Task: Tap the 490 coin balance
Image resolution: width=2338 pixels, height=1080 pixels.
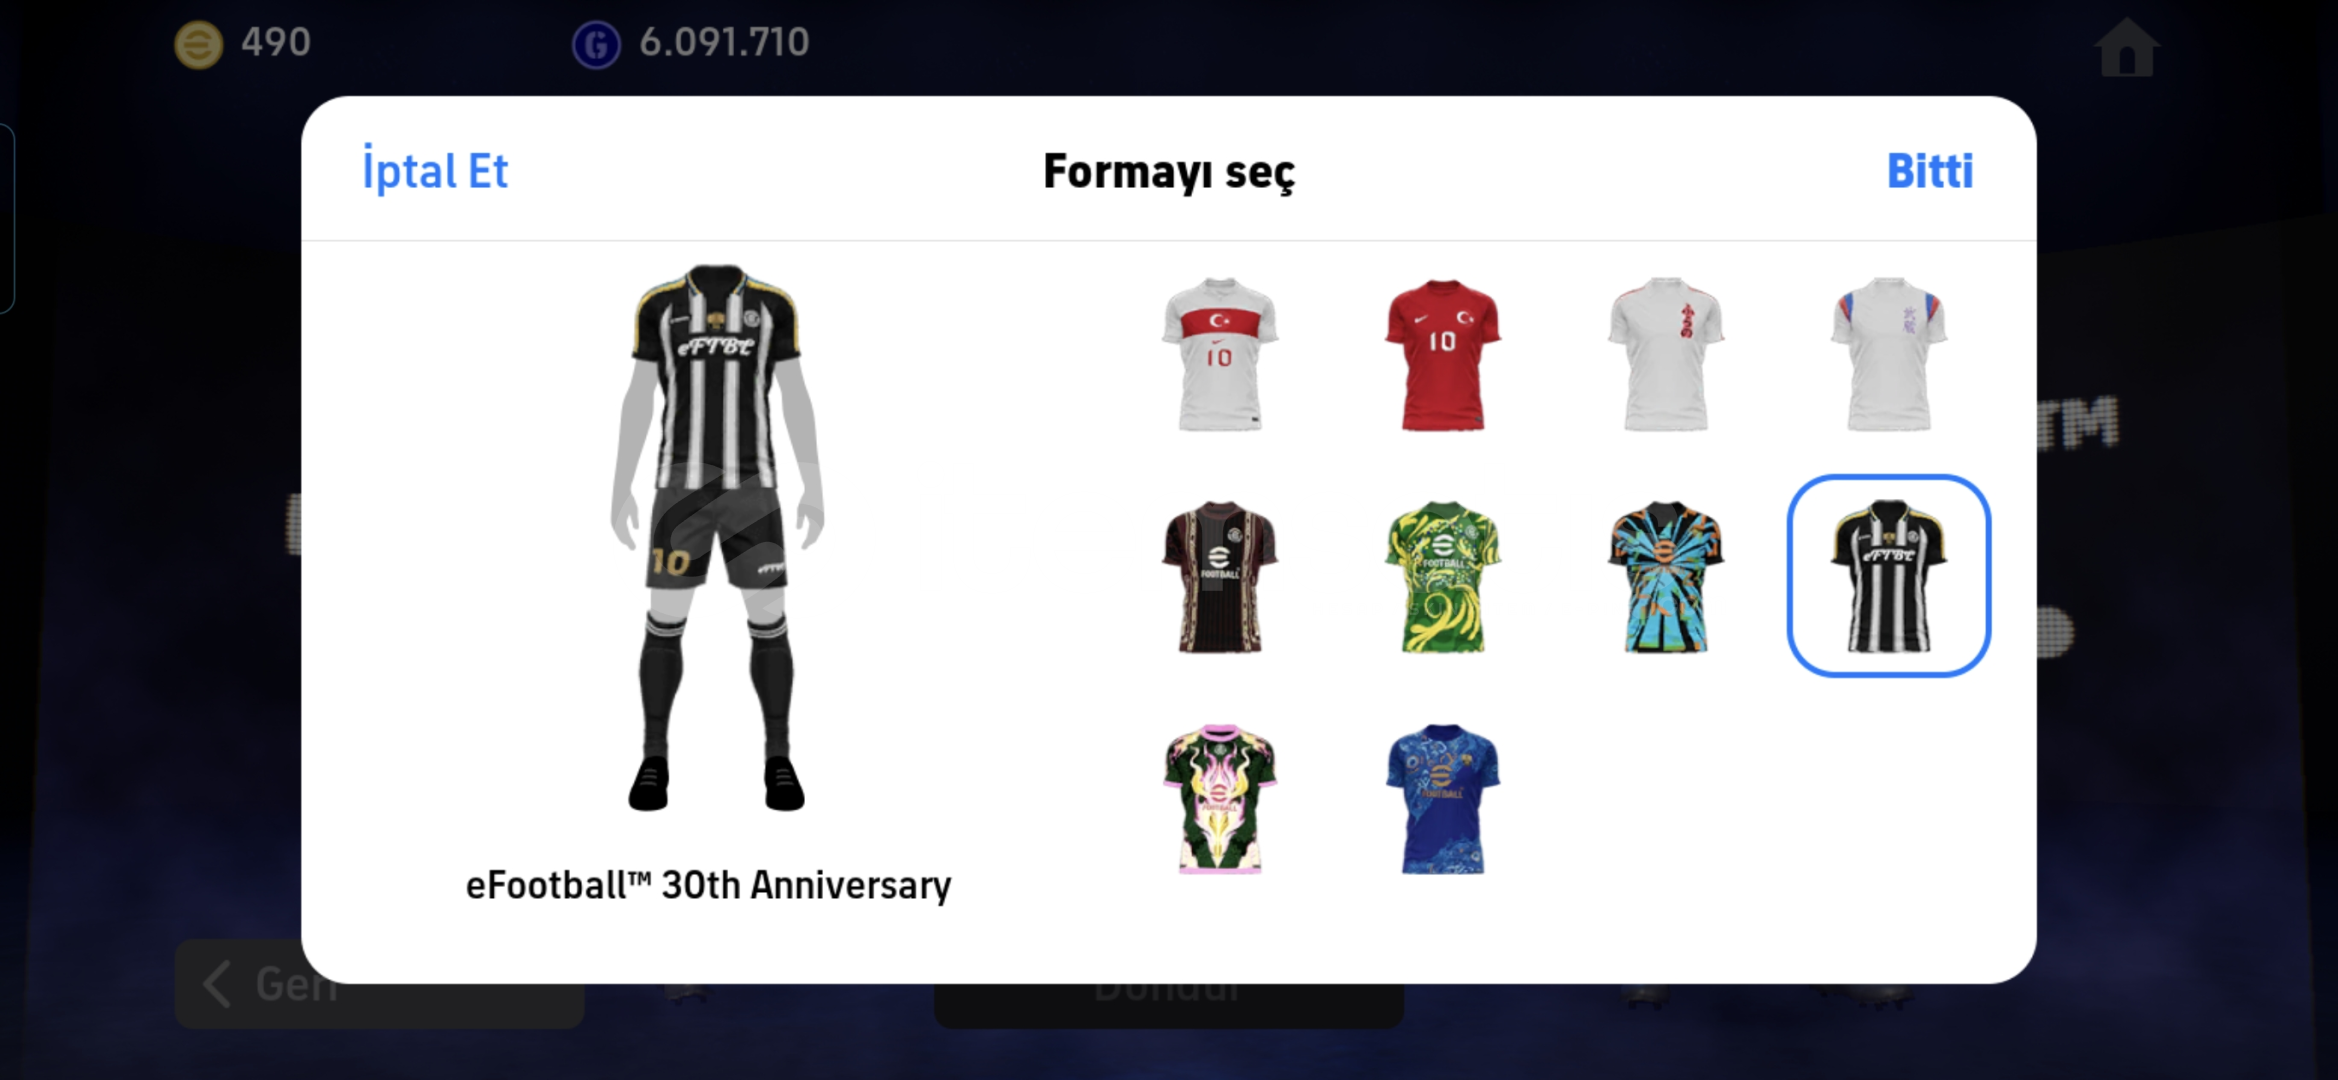Action: [x=276, y=42]
